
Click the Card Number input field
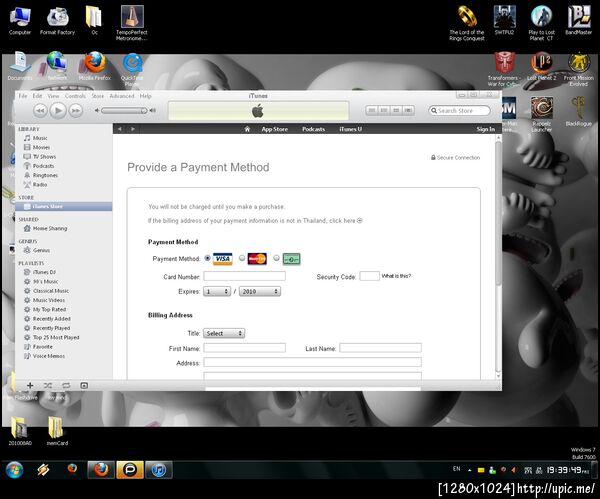(x=245, y=276)
